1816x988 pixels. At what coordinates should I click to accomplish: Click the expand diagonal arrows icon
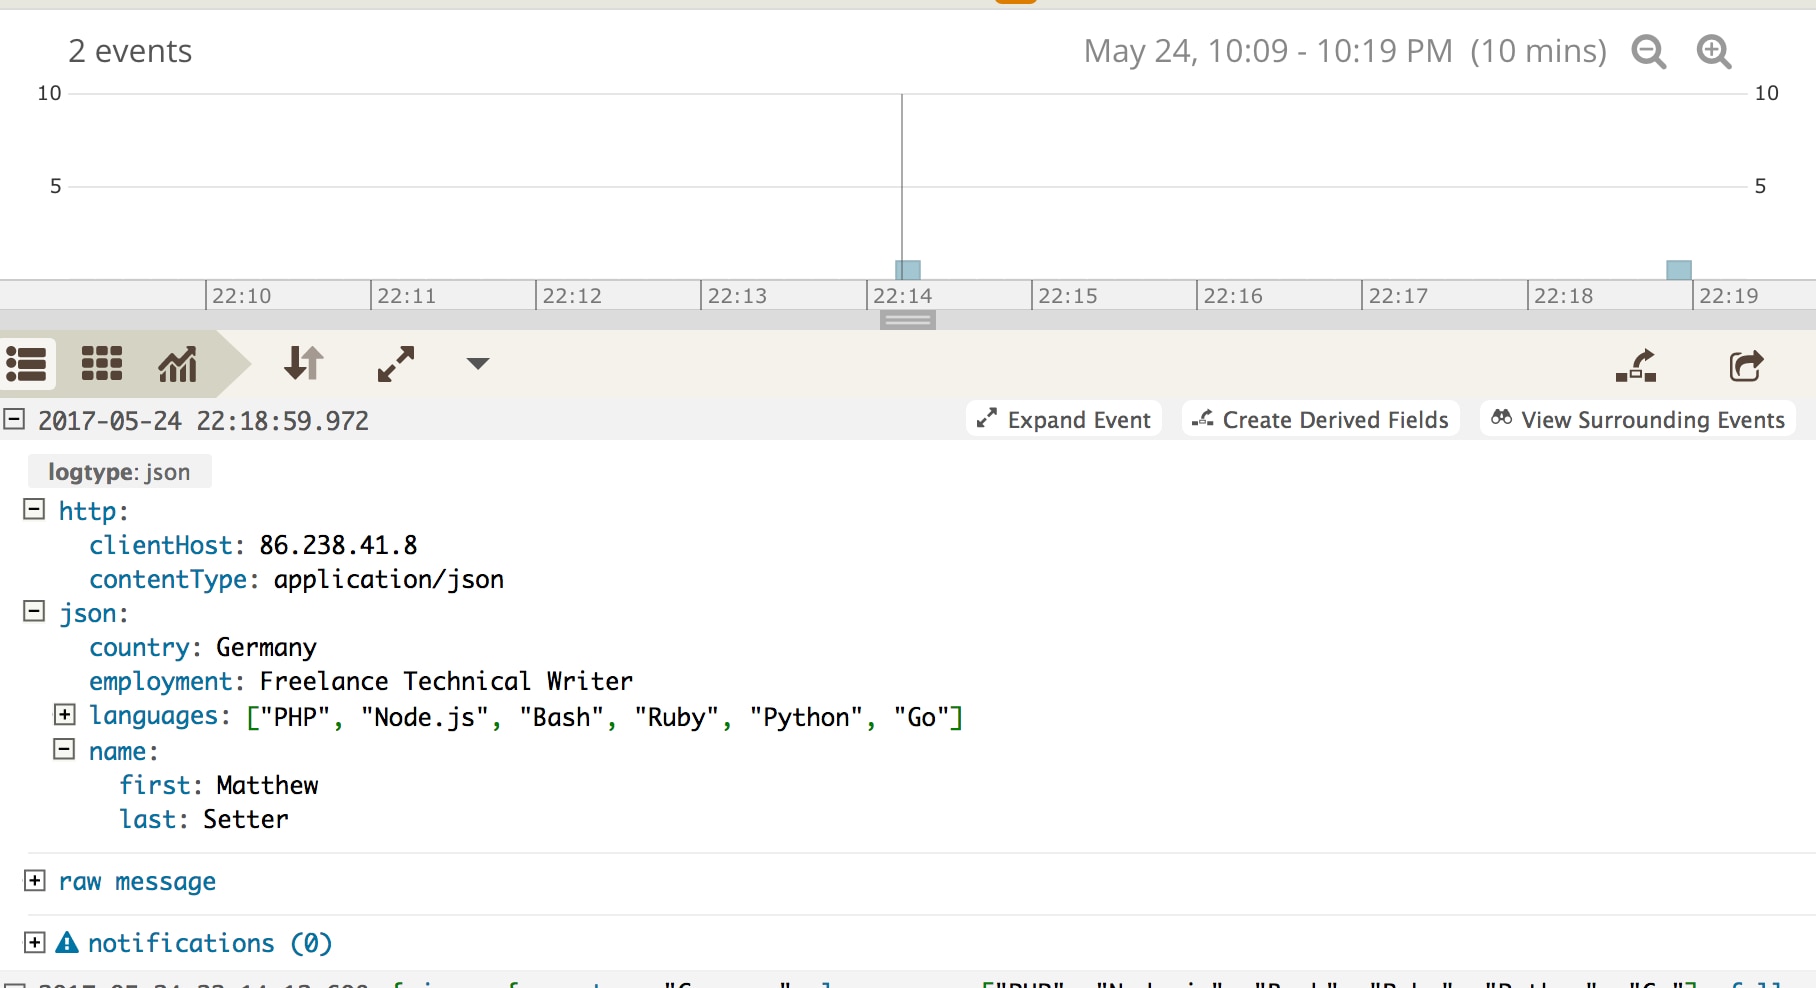pos(396,364)
